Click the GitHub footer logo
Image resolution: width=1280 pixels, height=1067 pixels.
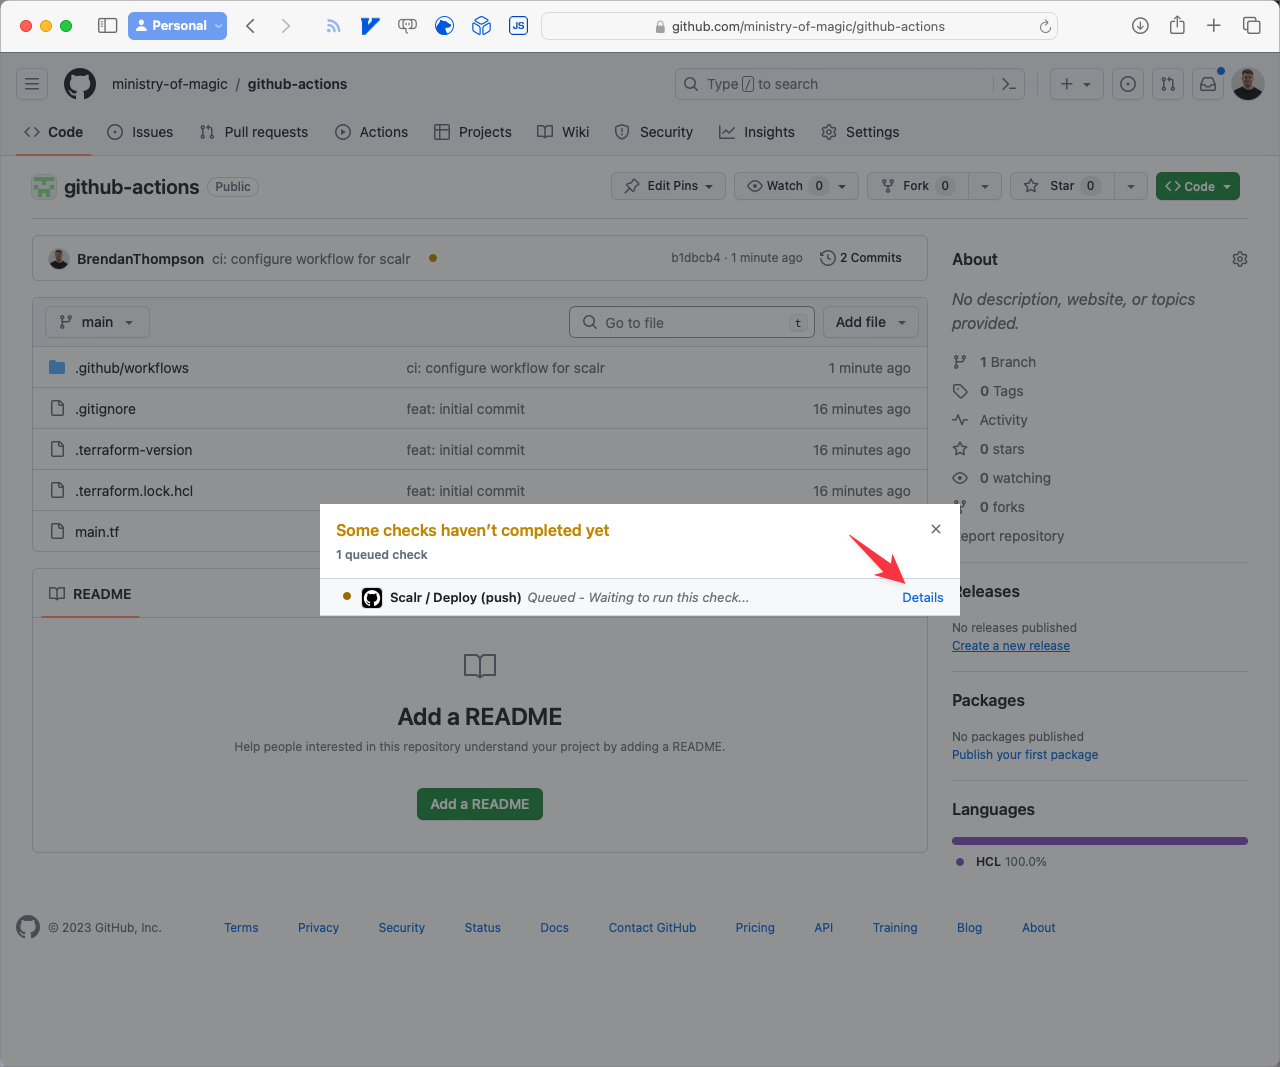pyautogui.click(x=28, y=927)
